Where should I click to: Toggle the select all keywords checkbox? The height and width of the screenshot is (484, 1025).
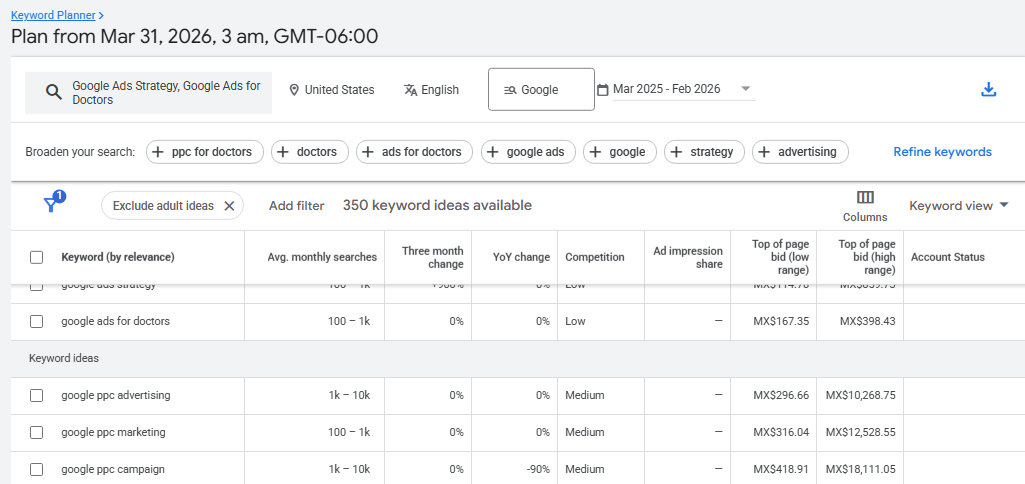pos(37,257)
